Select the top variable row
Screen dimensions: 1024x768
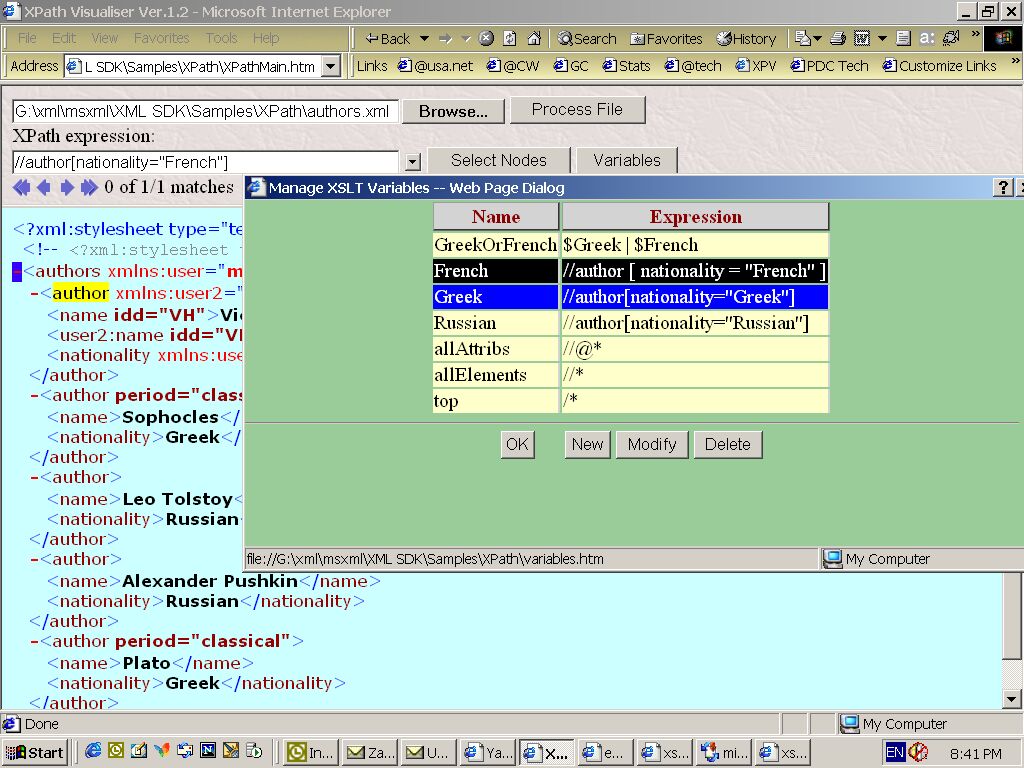click(631, 401)
